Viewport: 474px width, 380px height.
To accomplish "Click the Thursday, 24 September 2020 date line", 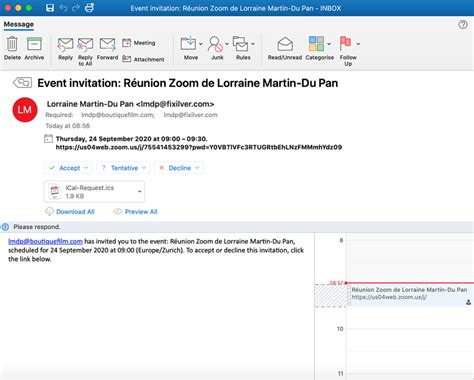I will point(132,139).
